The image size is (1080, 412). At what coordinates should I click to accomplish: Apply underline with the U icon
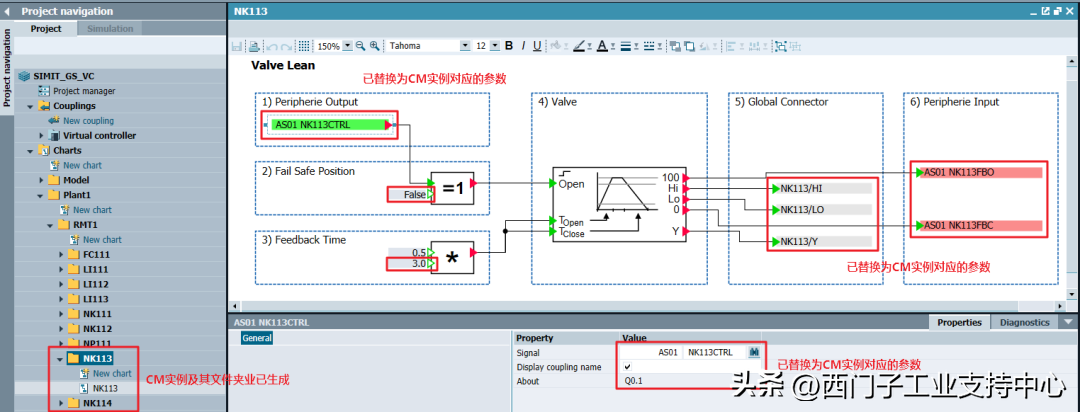click(x=537, y=46)
